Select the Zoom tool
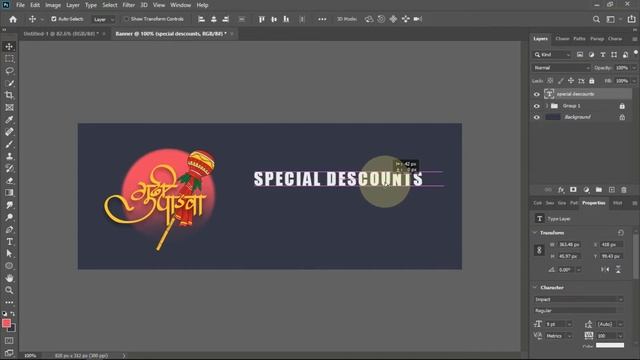The width and height of the screenshot is (640, 360). click(x=9, y=290)
